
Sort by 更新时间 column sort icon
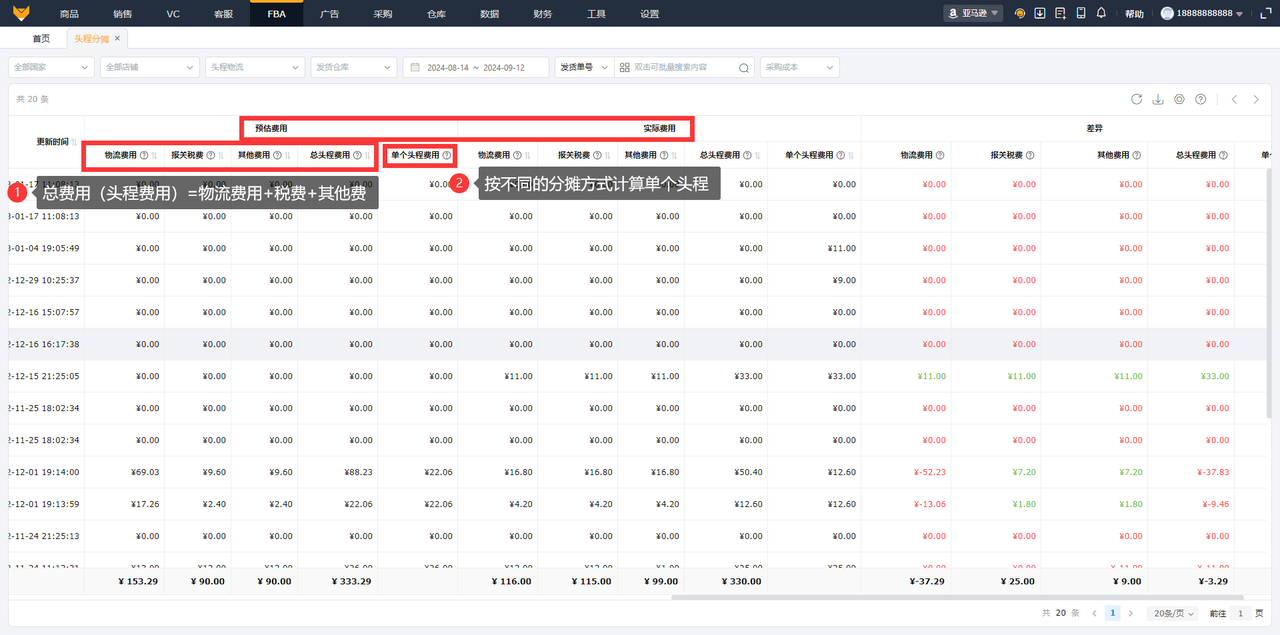pyautogui.click(x=75, y=142)
